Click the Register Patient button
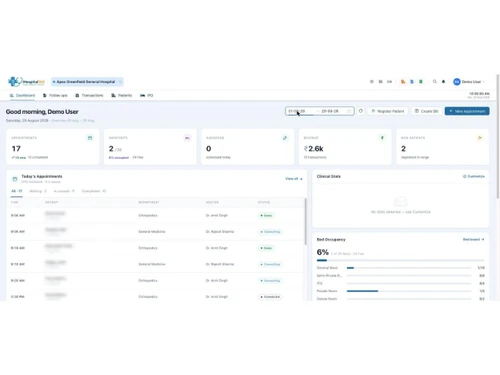 [388, 111]
